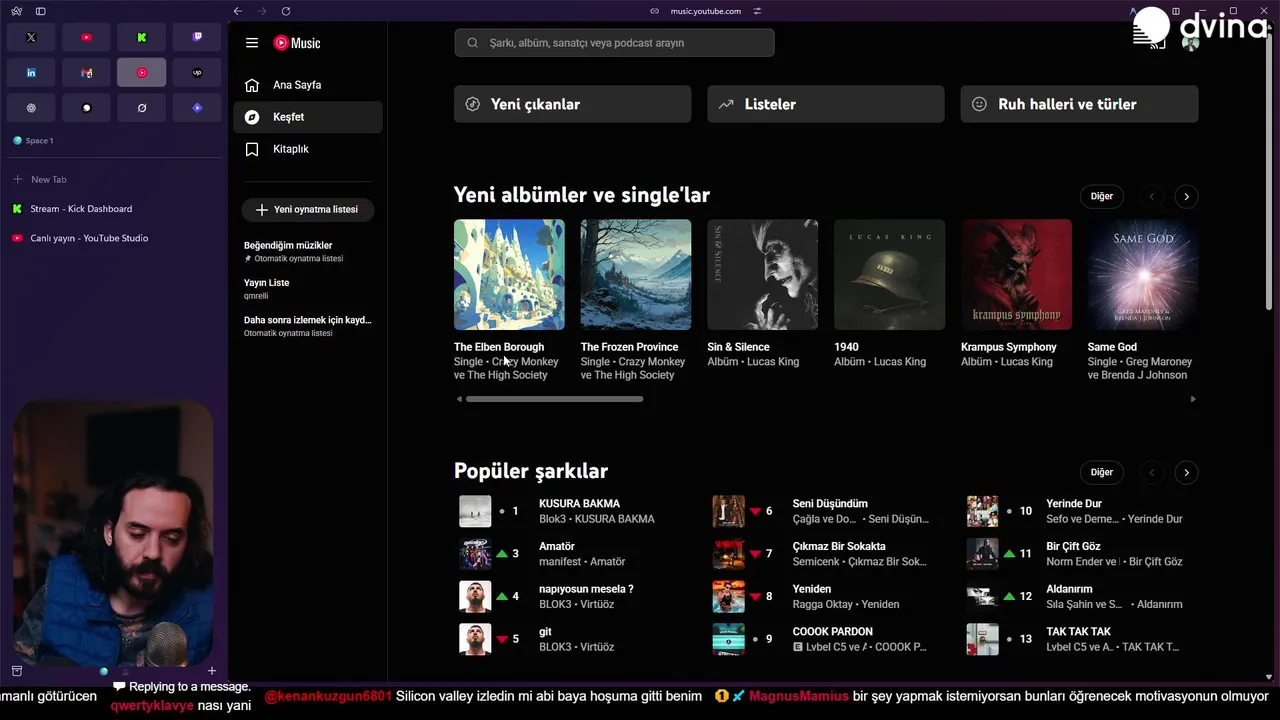The height and width of the screenshot is (720, 1280).
Task: Click the TAK TAK TAK title
Action: (1078, 631)
